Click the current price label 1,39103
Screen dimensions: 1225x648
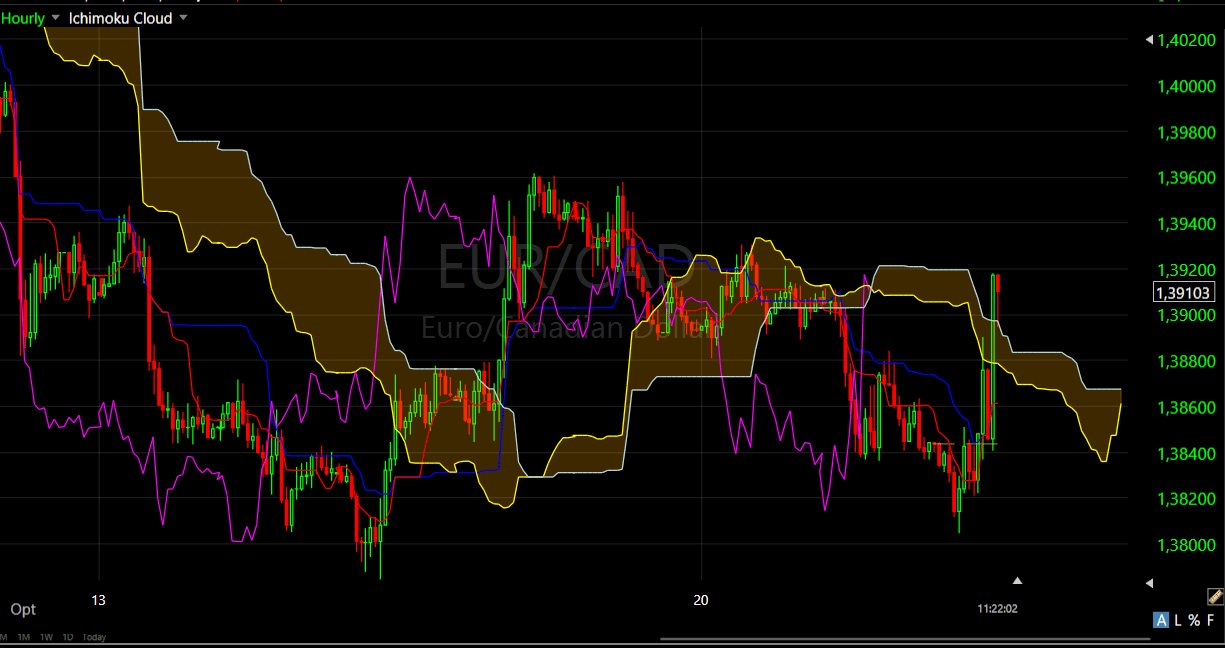click(x=1186, y=292)
